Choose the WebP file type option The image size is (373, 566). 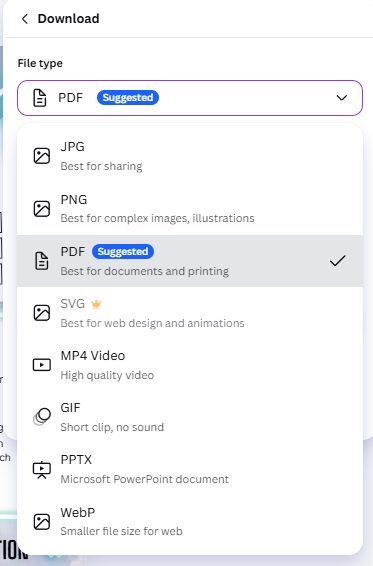tap(190, 522)
